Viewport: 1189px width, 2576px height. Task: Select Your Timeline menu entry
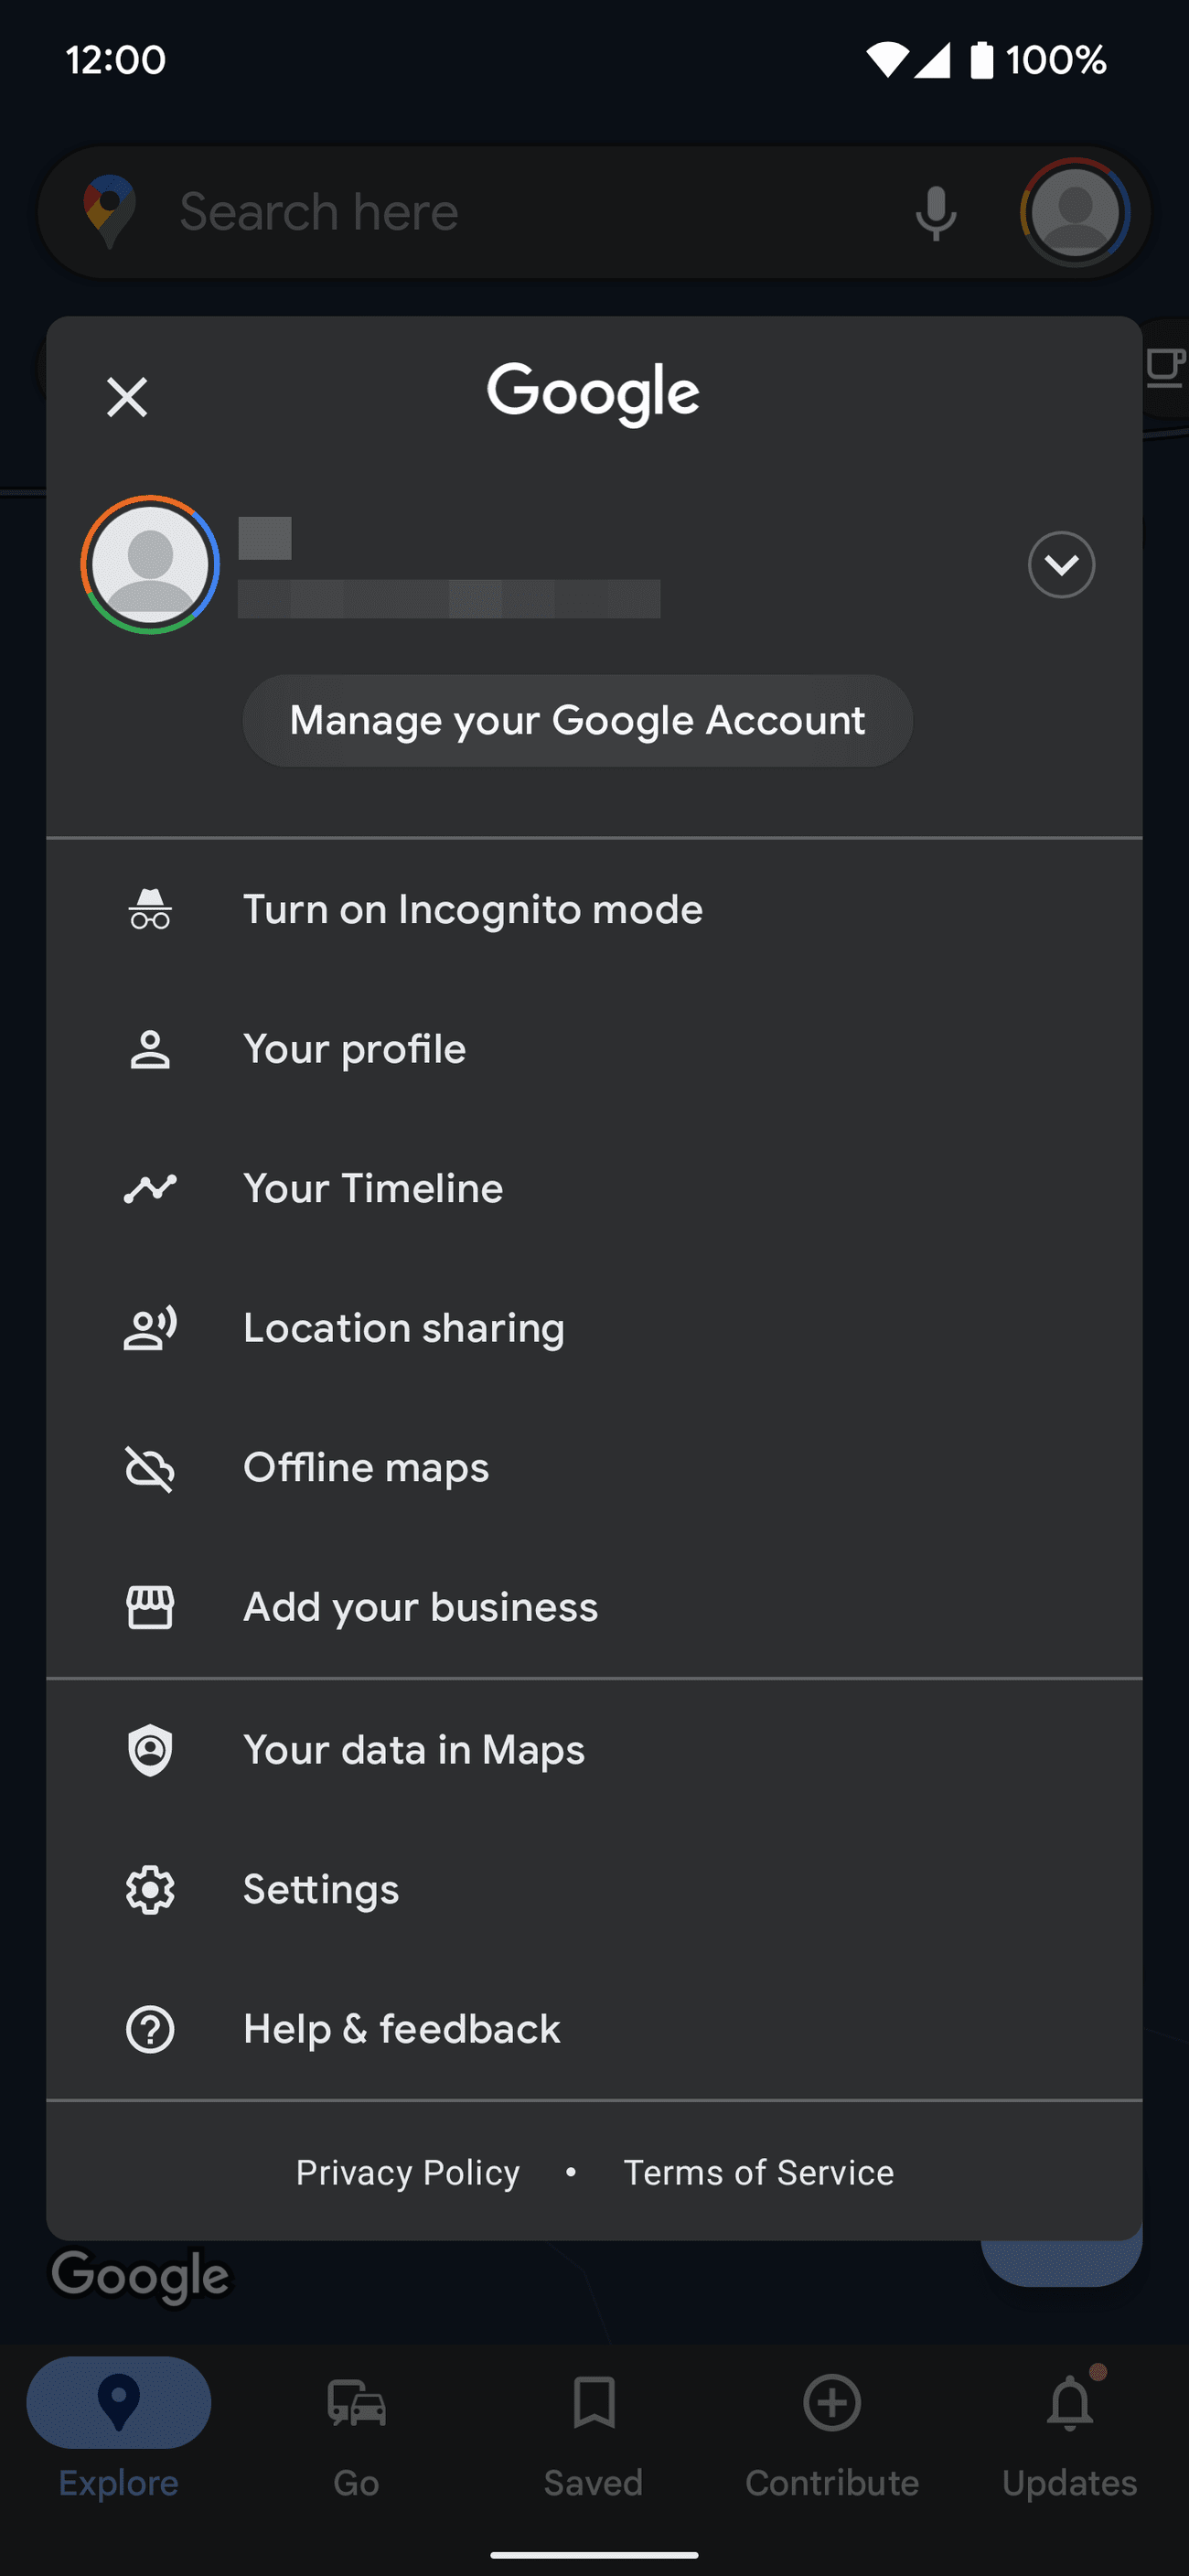click(x=373, y=1188)
